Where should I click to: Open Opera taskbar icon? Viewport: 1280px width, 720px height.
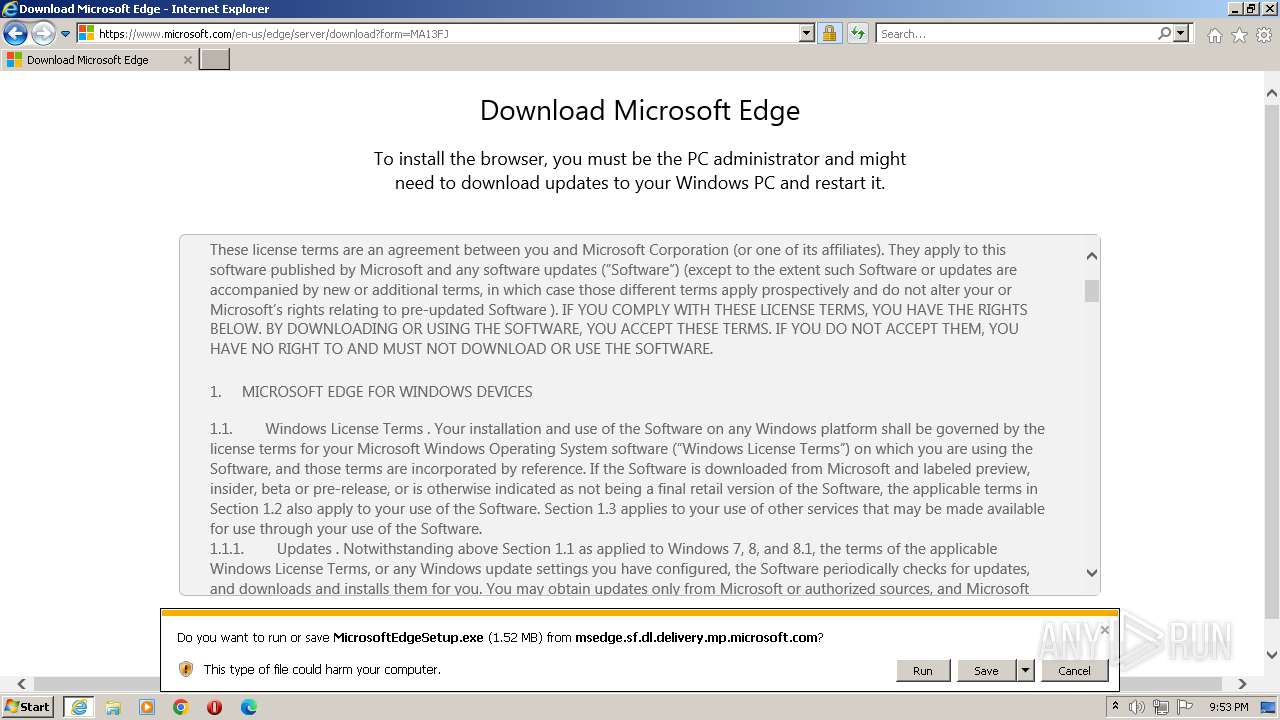click(214, 707)
